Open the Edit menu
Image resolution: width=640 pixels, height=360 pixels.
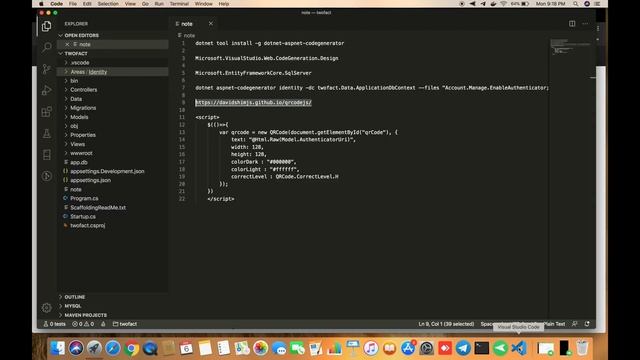point(87,4)
